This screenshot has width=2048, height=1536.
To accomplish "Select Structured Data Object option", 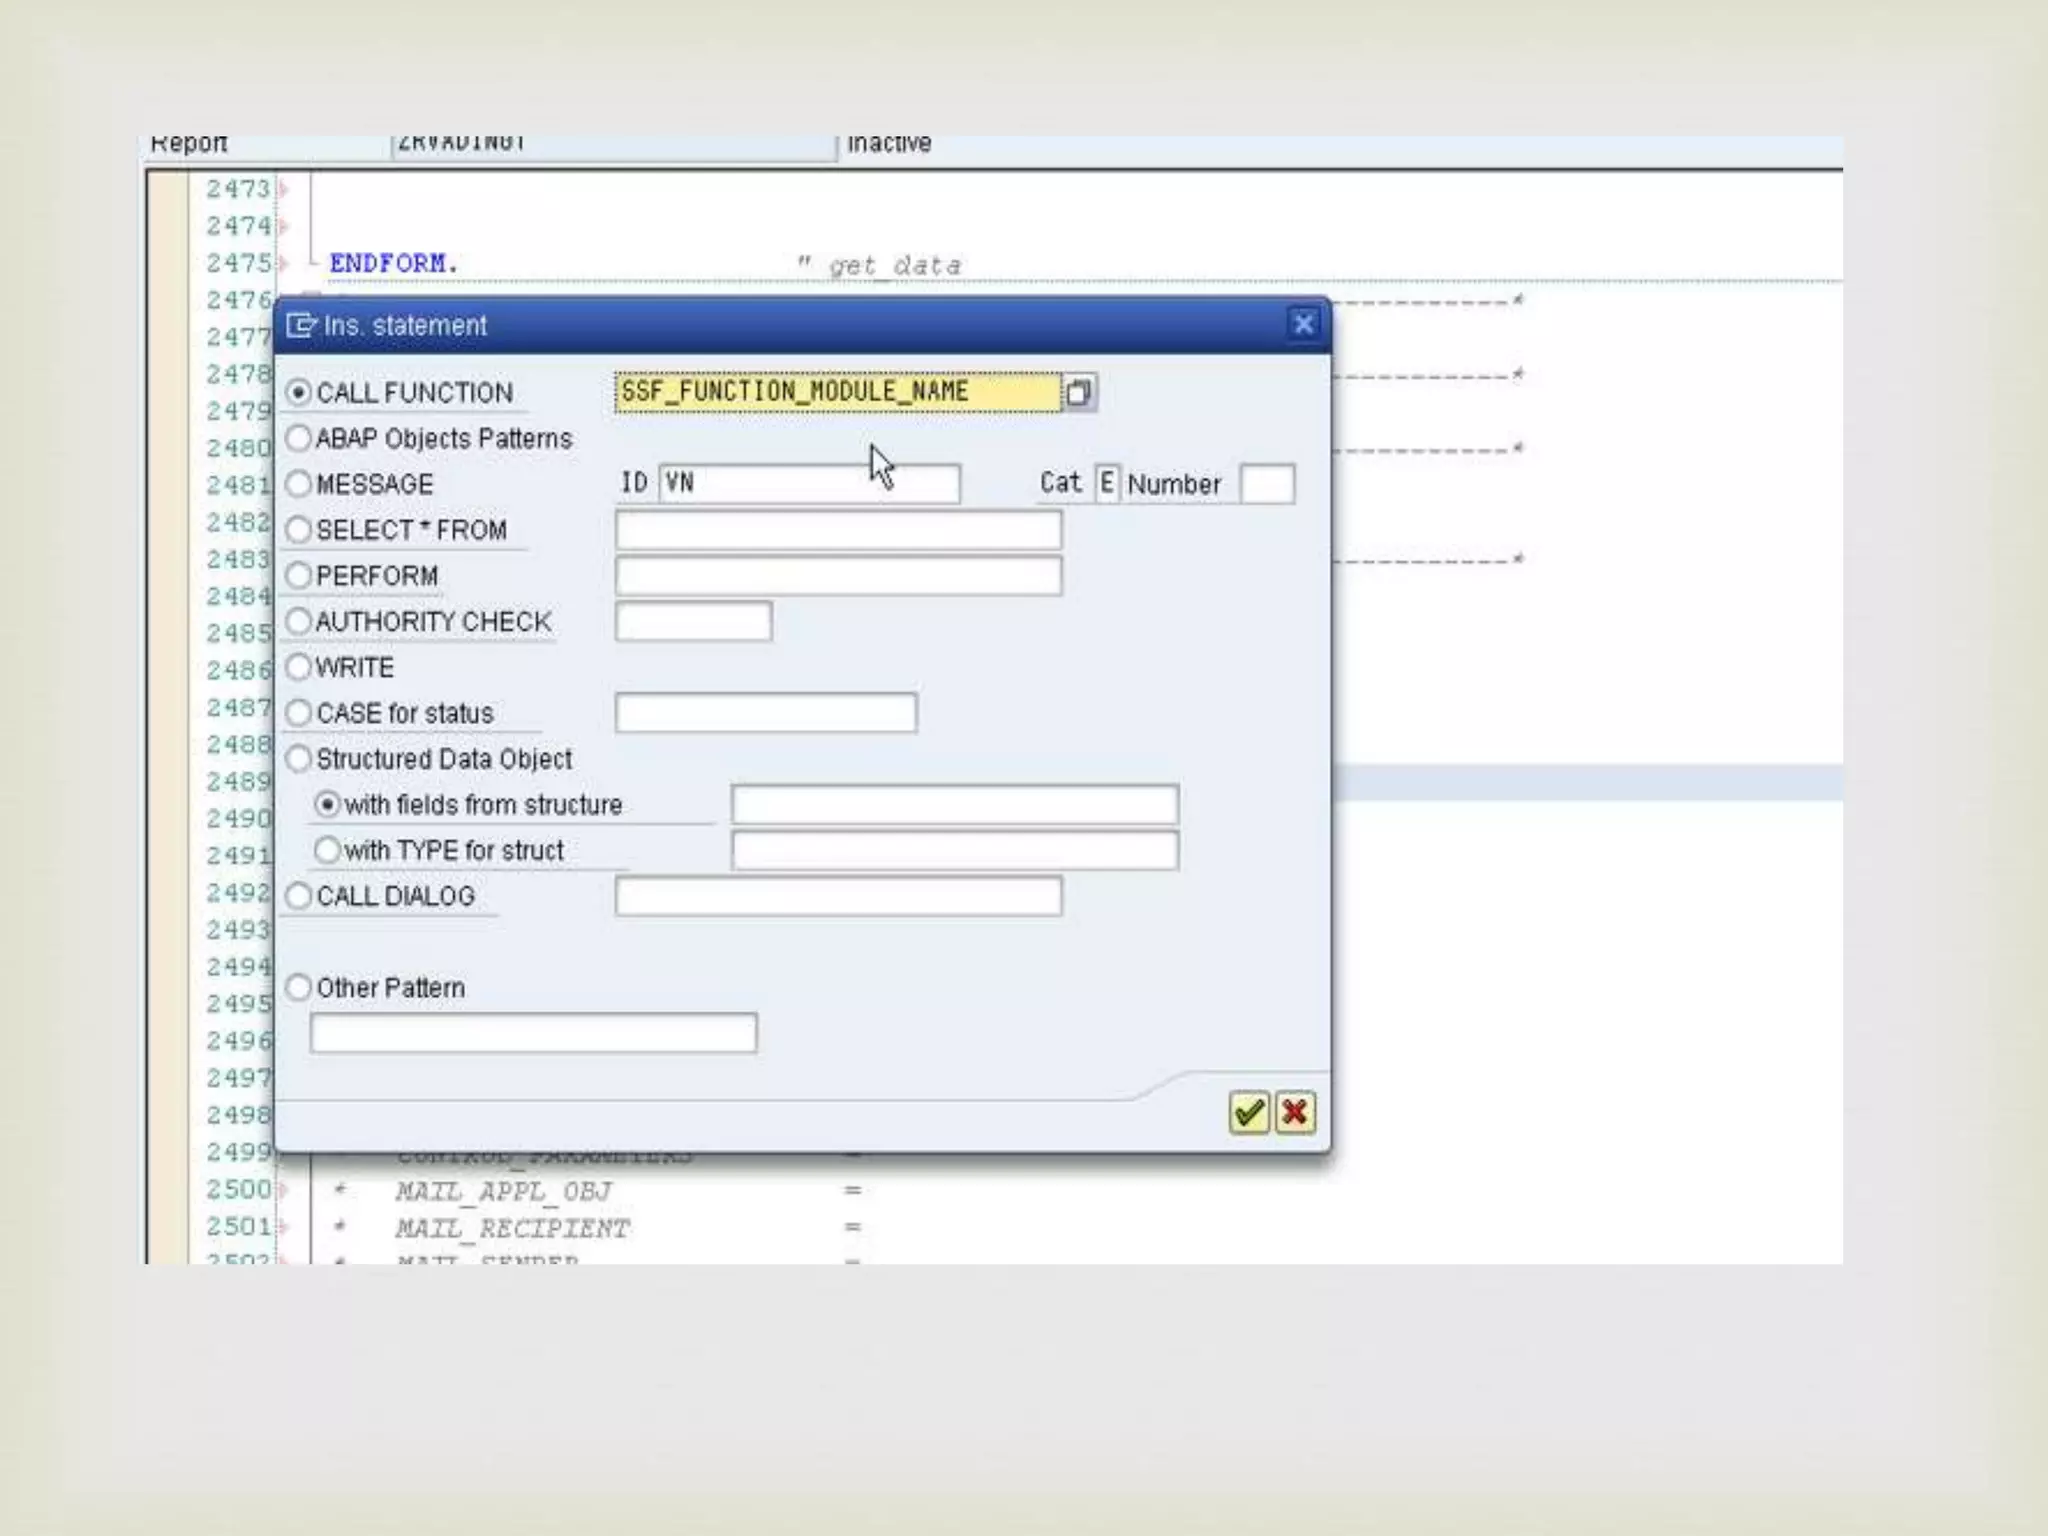I will [299, 759].
